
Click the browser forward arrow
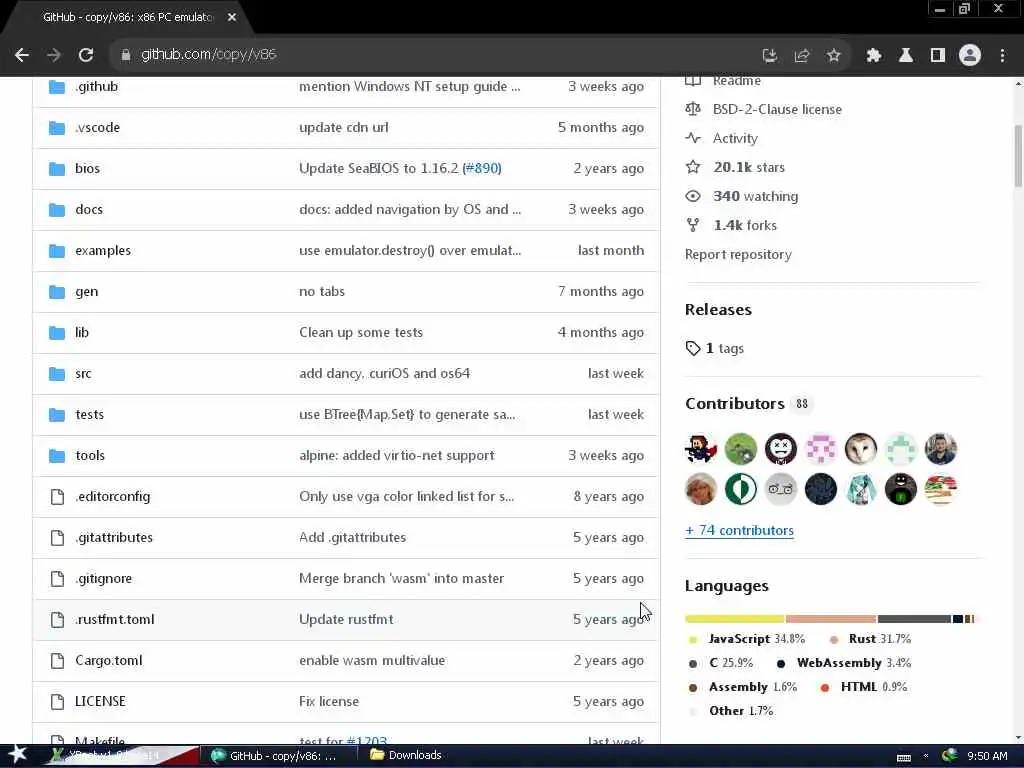(x=54, y=56)
